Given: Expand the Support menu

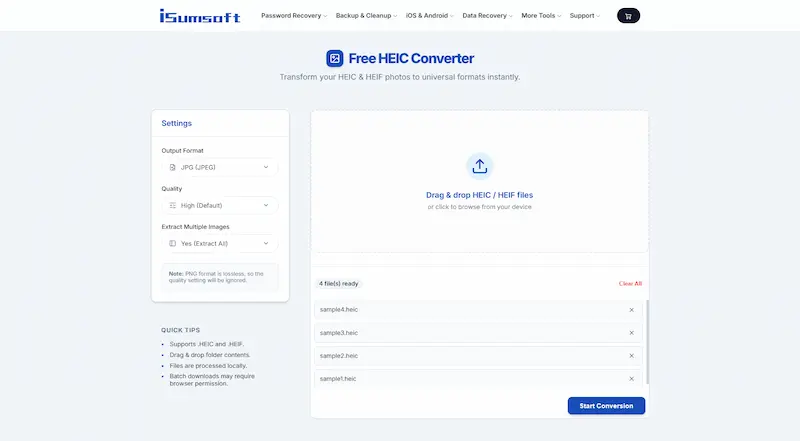Looking at the screenshot, I should 585,16.
